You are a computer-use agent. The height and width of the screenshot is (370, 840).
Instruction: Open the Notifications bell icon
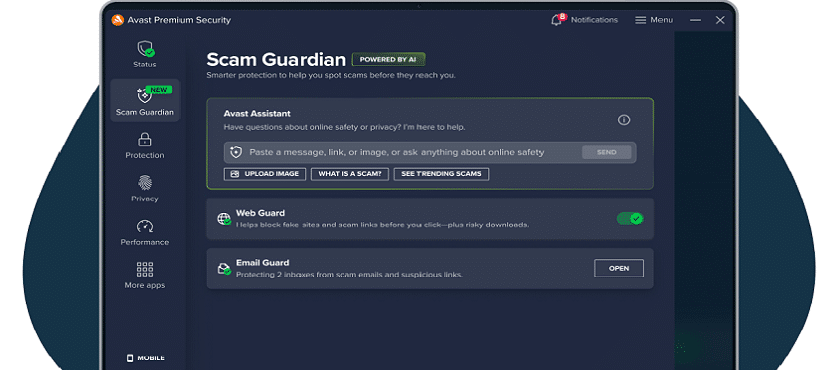point(556,20)
